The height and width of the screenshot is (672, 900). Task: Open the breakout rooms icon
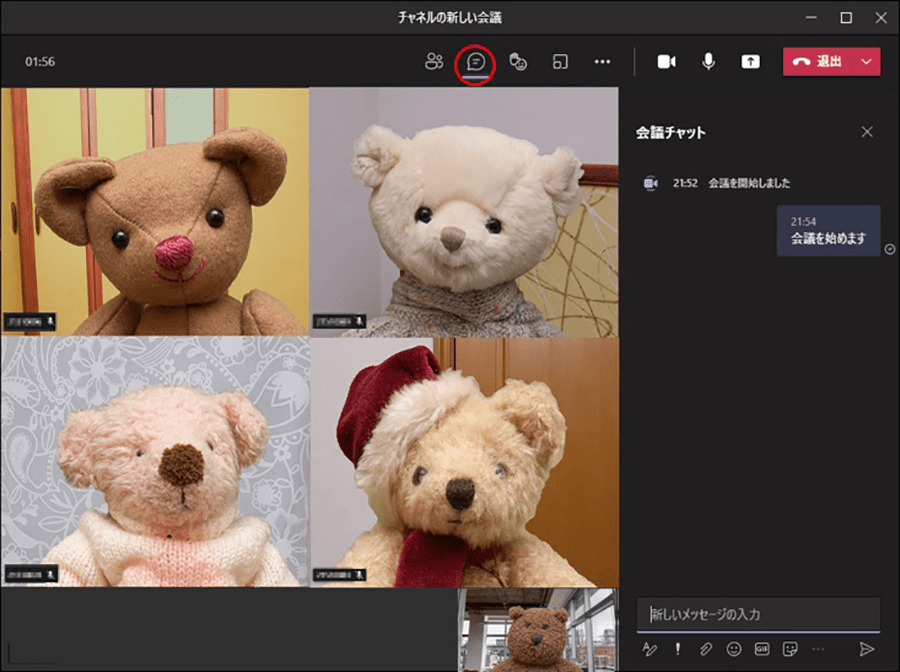point(560,62)
